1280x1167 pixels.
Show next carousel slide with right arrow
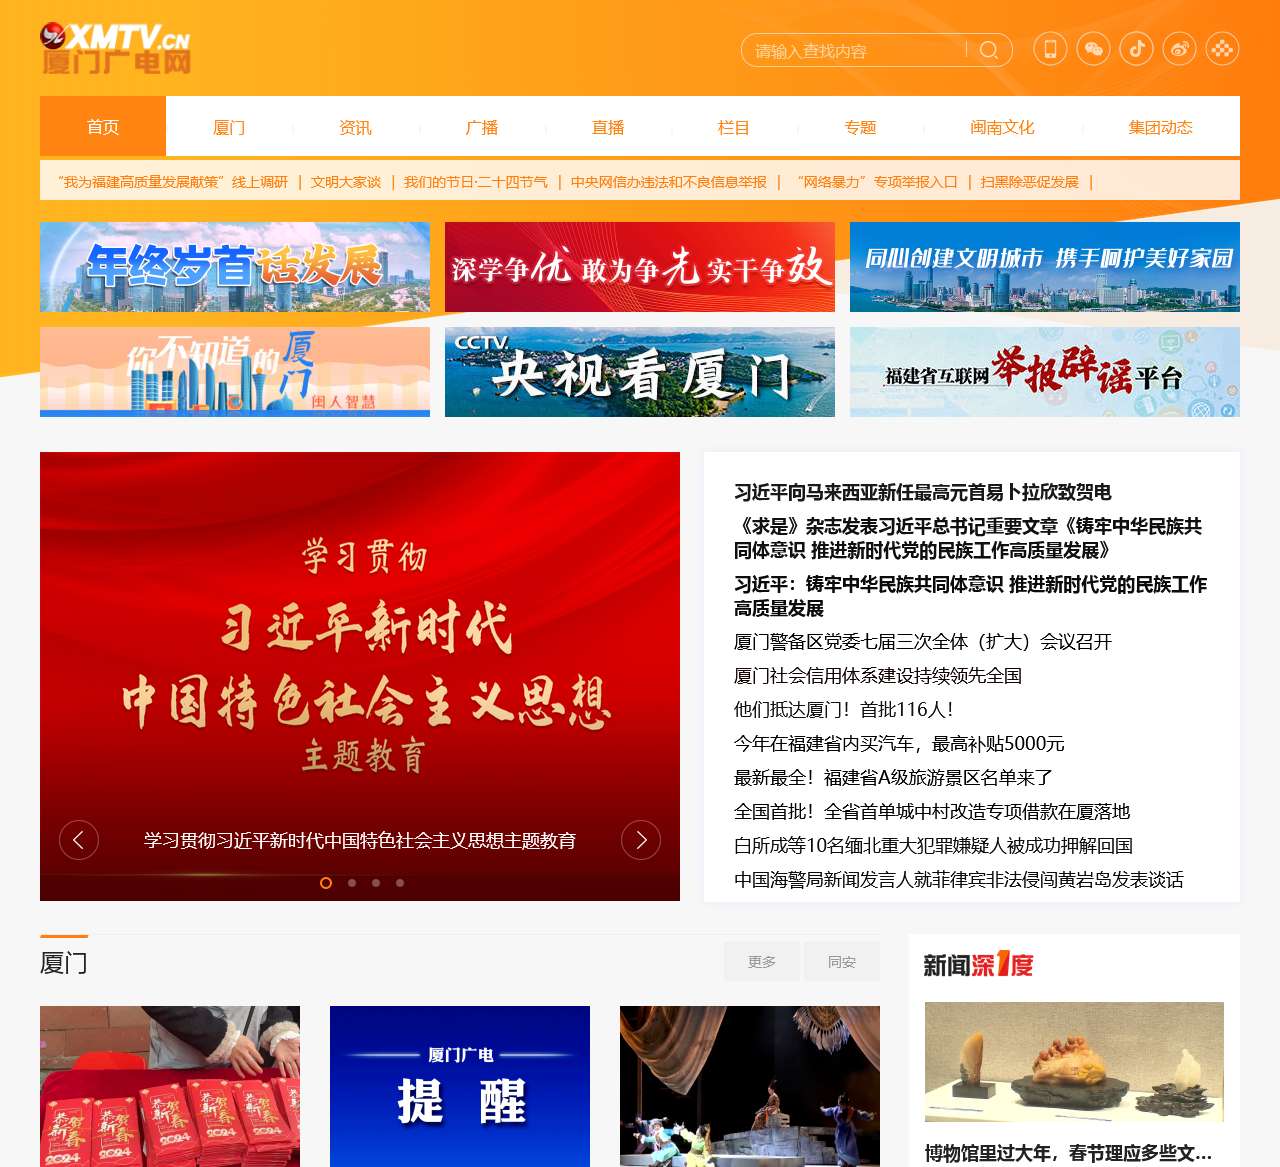pyautogui.click(x=641, y=840)
